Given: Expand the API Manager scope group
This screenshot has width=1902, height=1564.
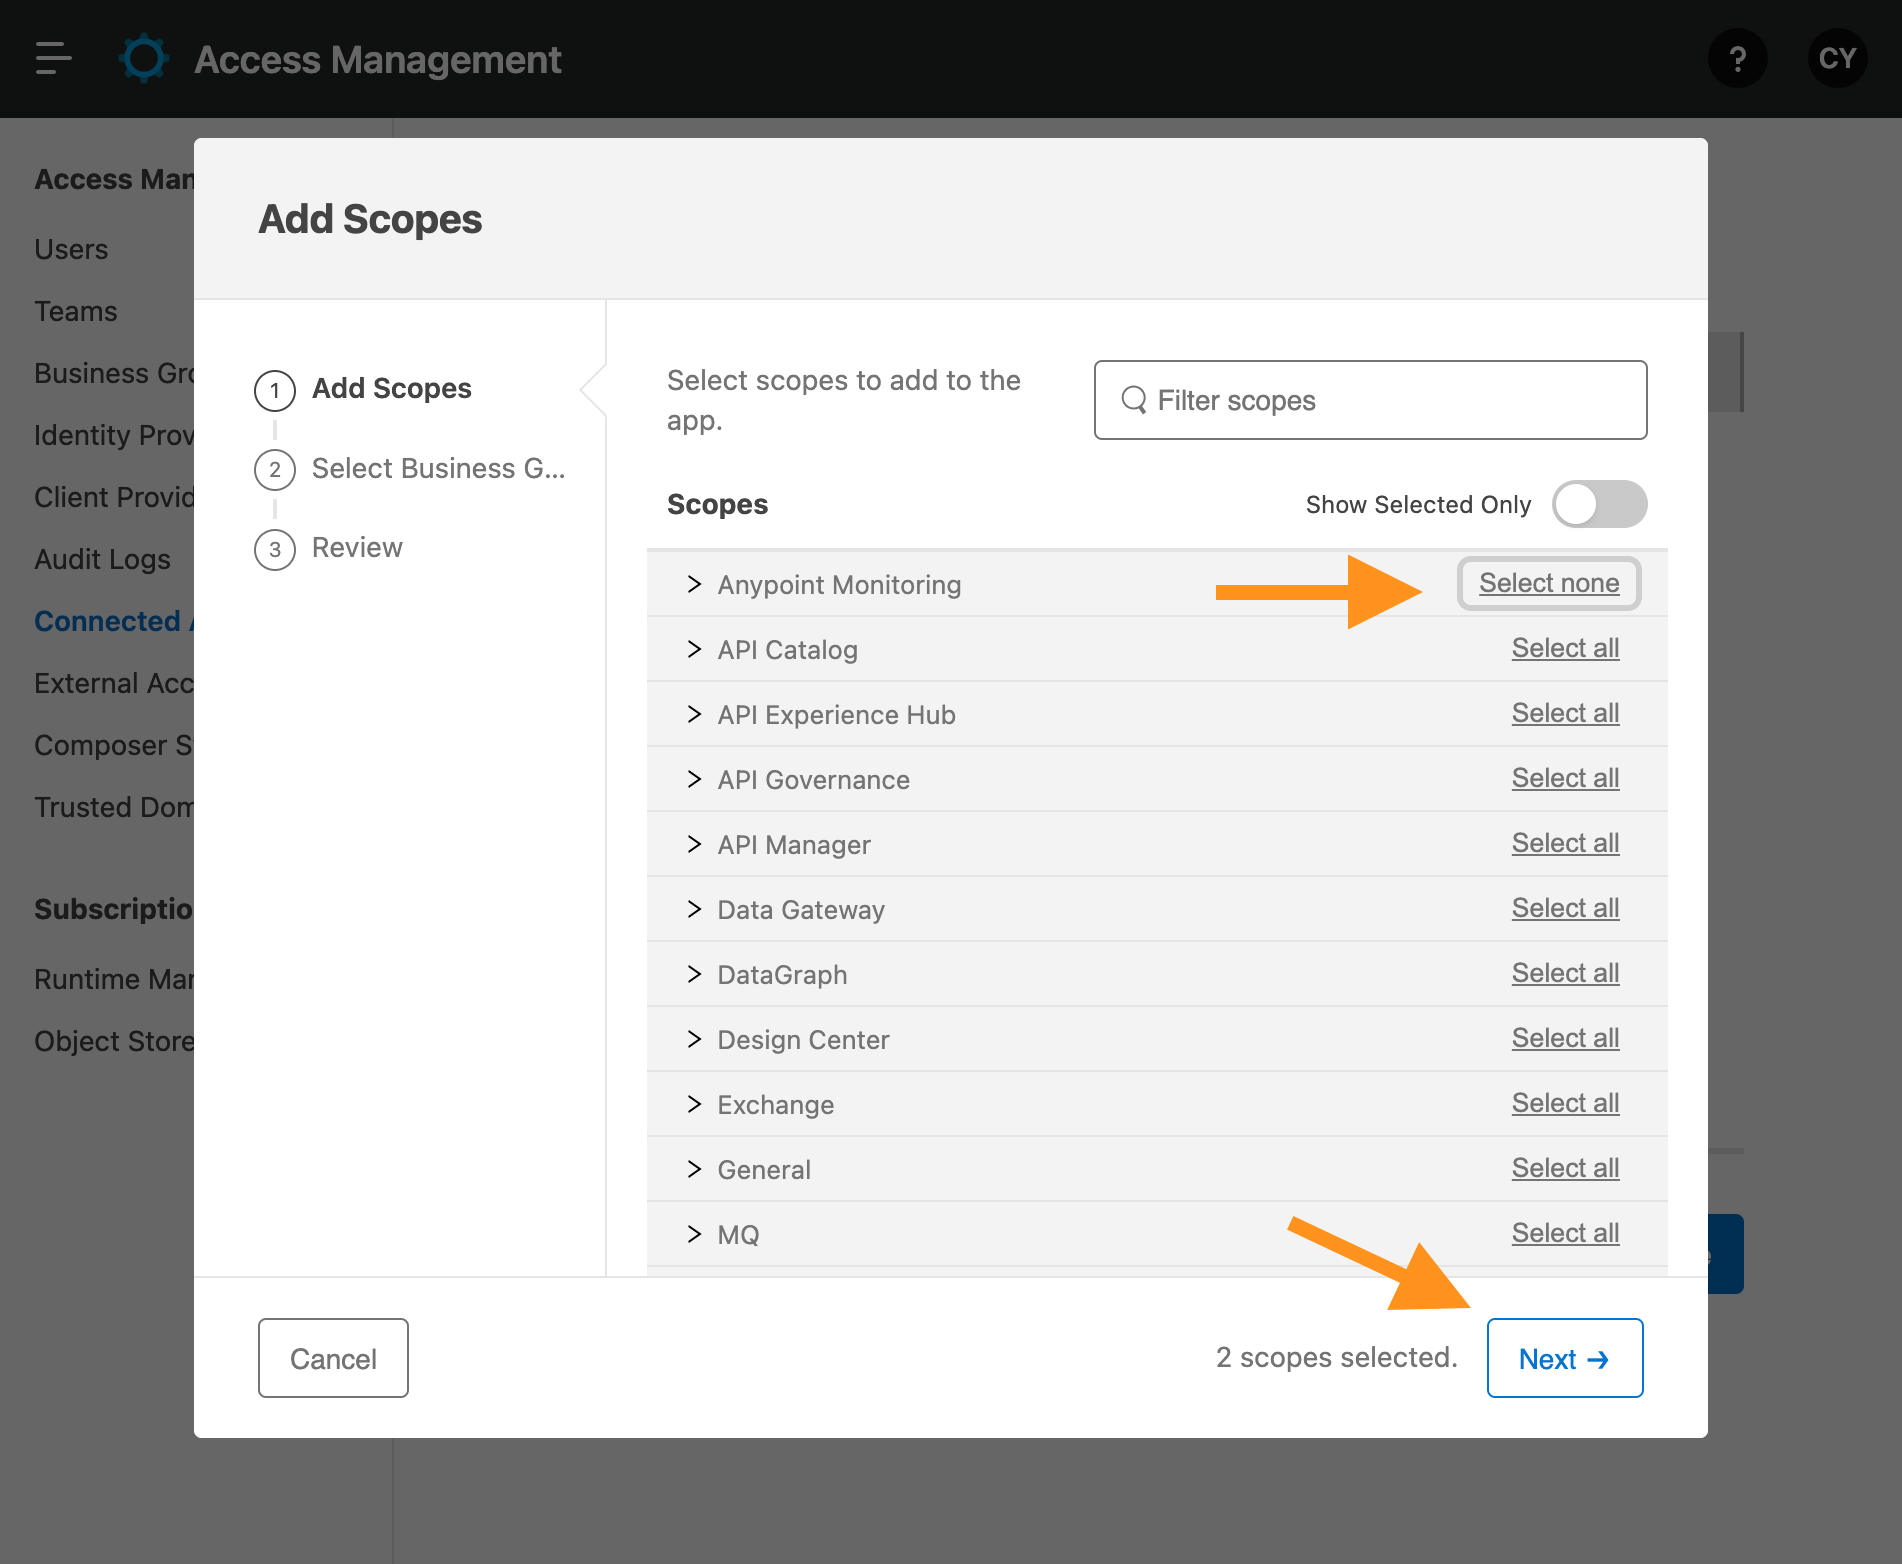Looking at the screenshot, I should (x=694, y=844).
